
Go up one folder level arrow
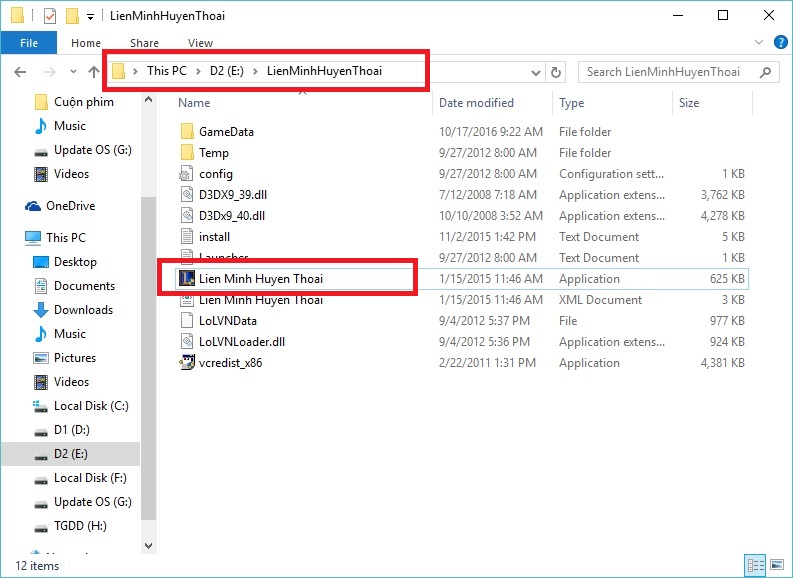click(x=94, y=72)
